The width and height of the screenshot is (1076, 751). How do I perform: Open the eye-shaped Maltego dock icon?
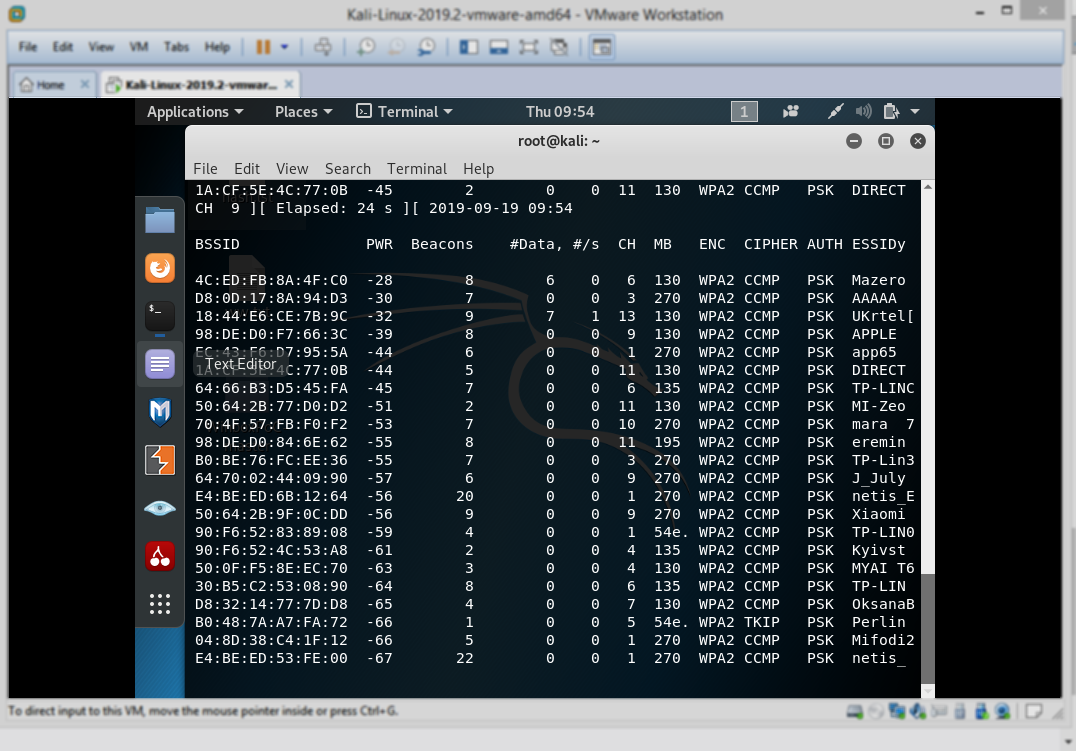[160, 508]
